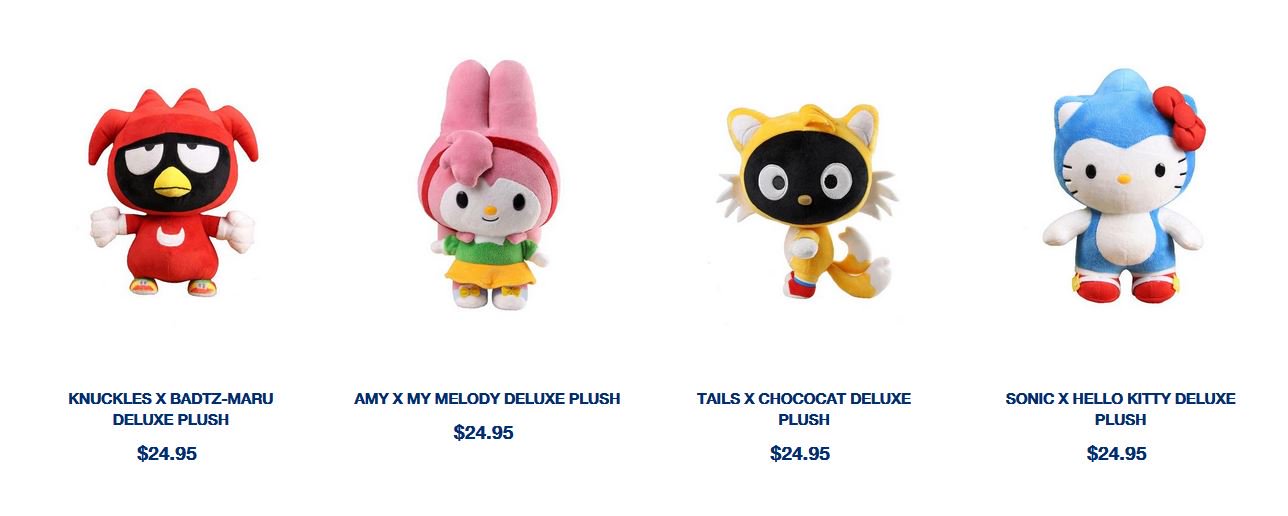
Task: Open the Knuckles x Badtz-Maru plush image
Action: pos(172,192)
